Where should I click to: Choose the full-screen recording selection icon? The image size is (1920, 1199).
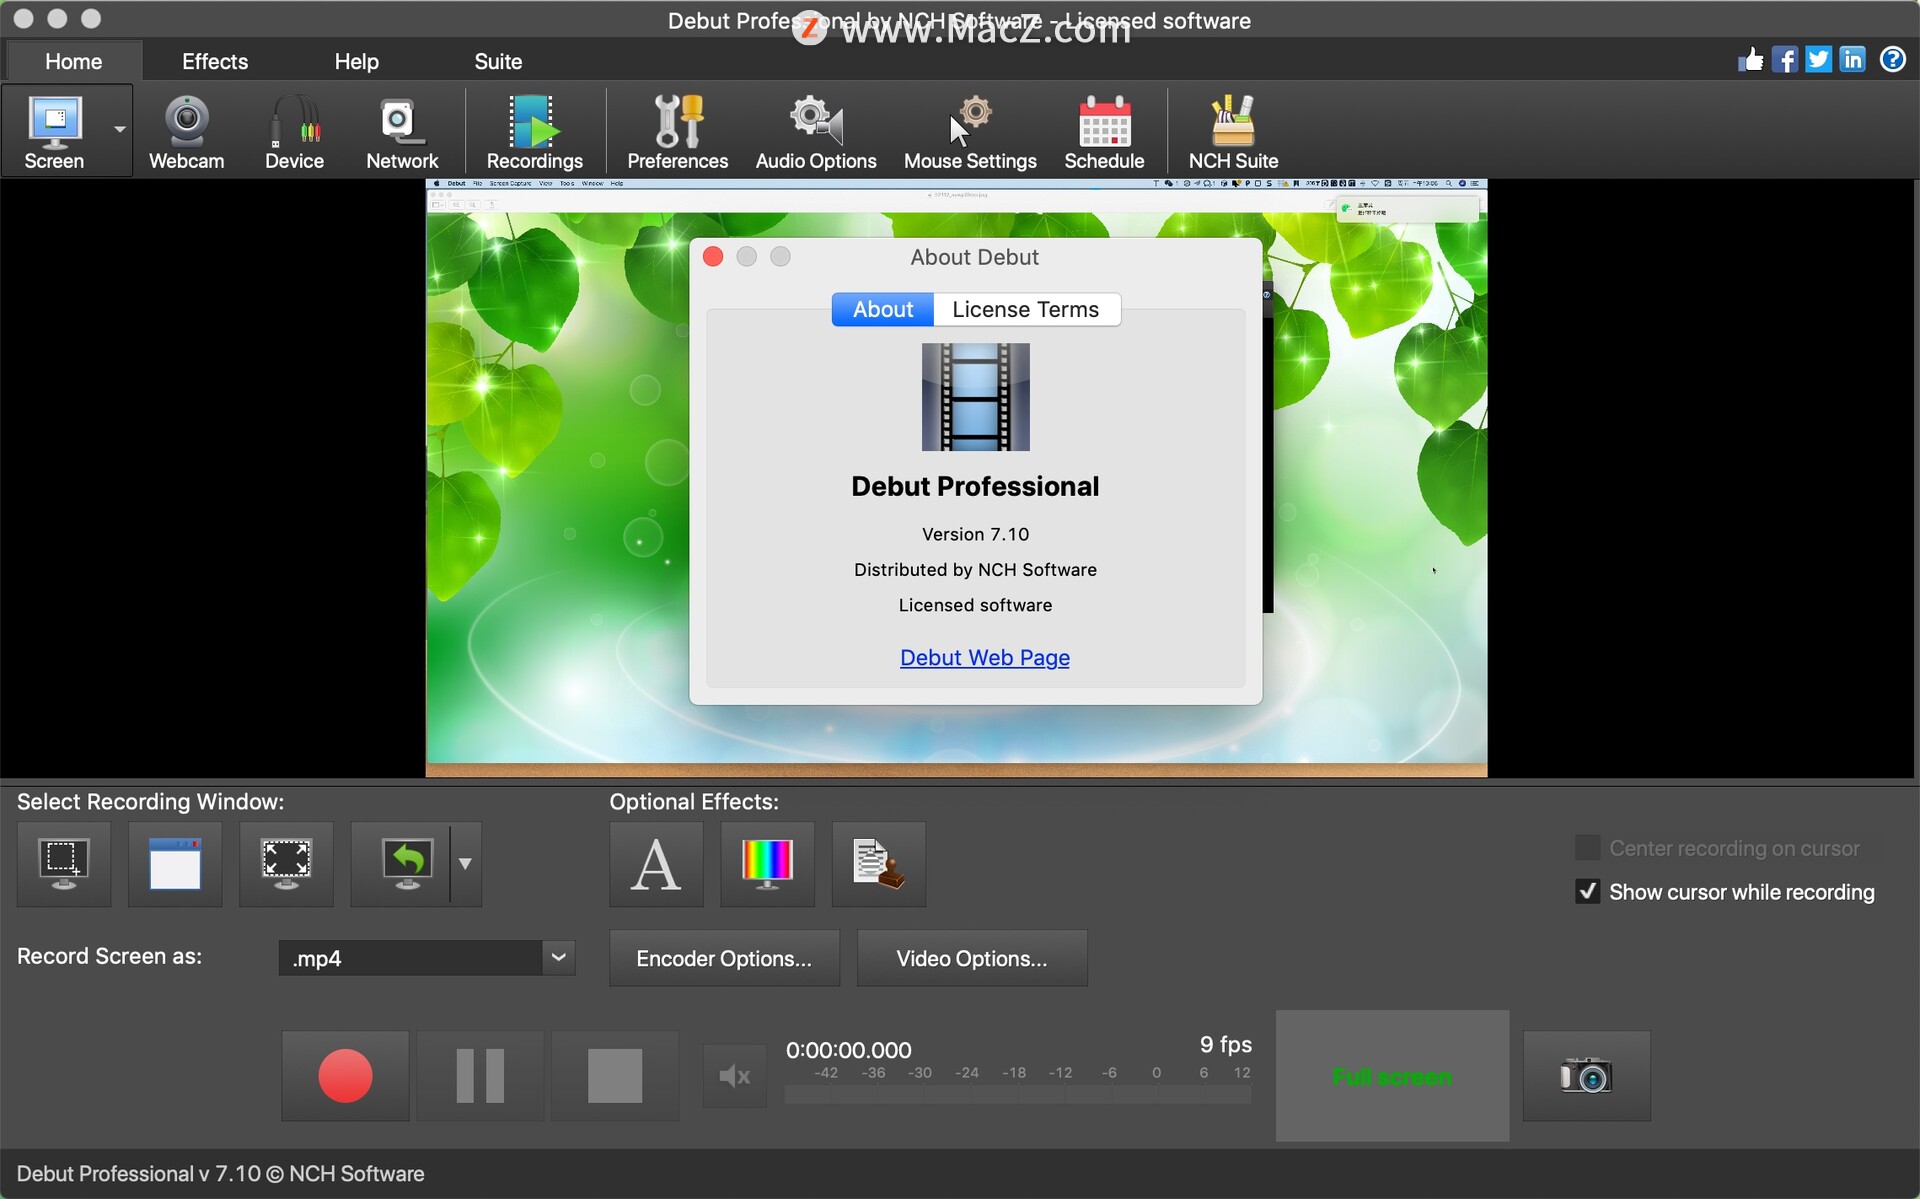(286, 864)
